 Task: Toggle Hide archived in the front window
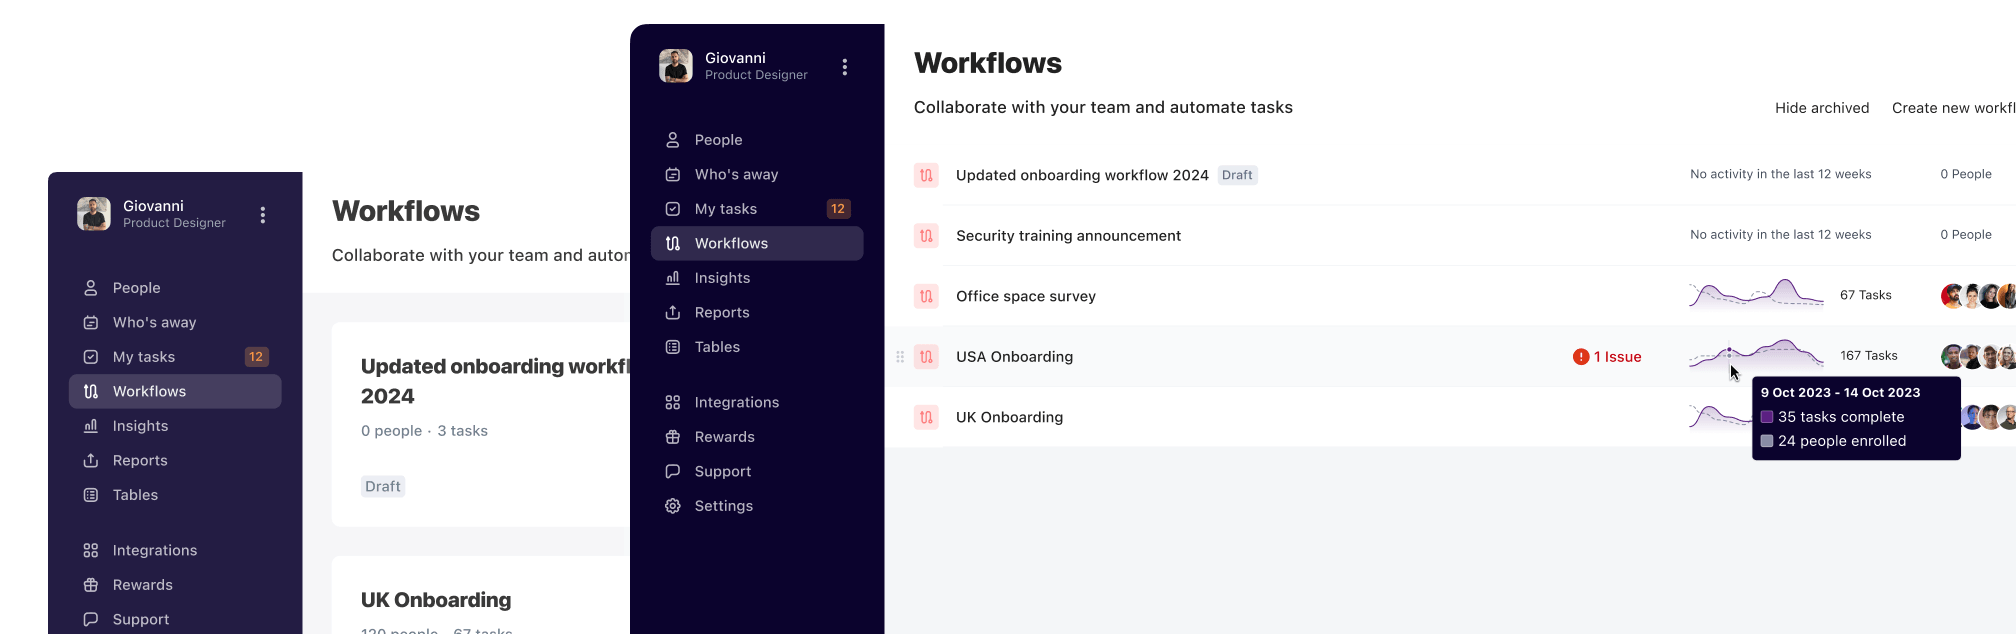click(x=1822, y=108)
